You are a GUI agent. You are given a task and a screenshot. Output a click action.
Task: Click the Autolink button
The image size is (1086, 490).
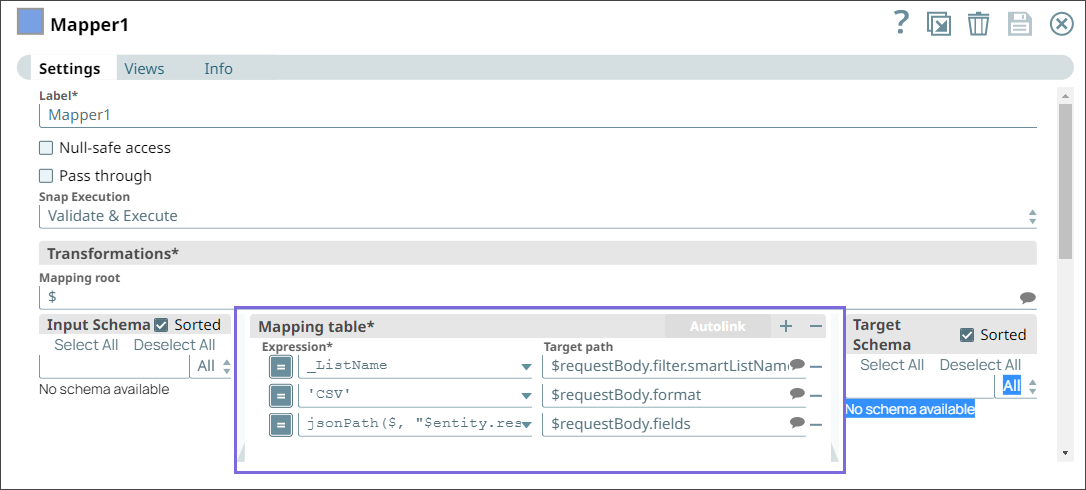click(718, 326)
